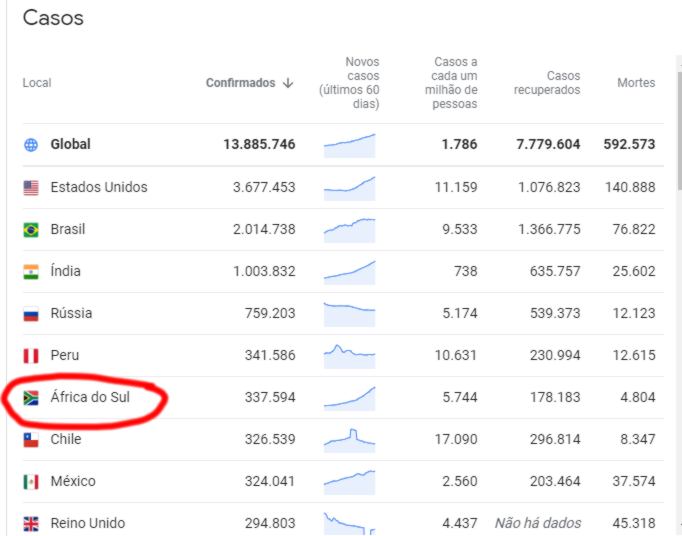
Task: Click the Mortes column header
Action: (636, 83)
